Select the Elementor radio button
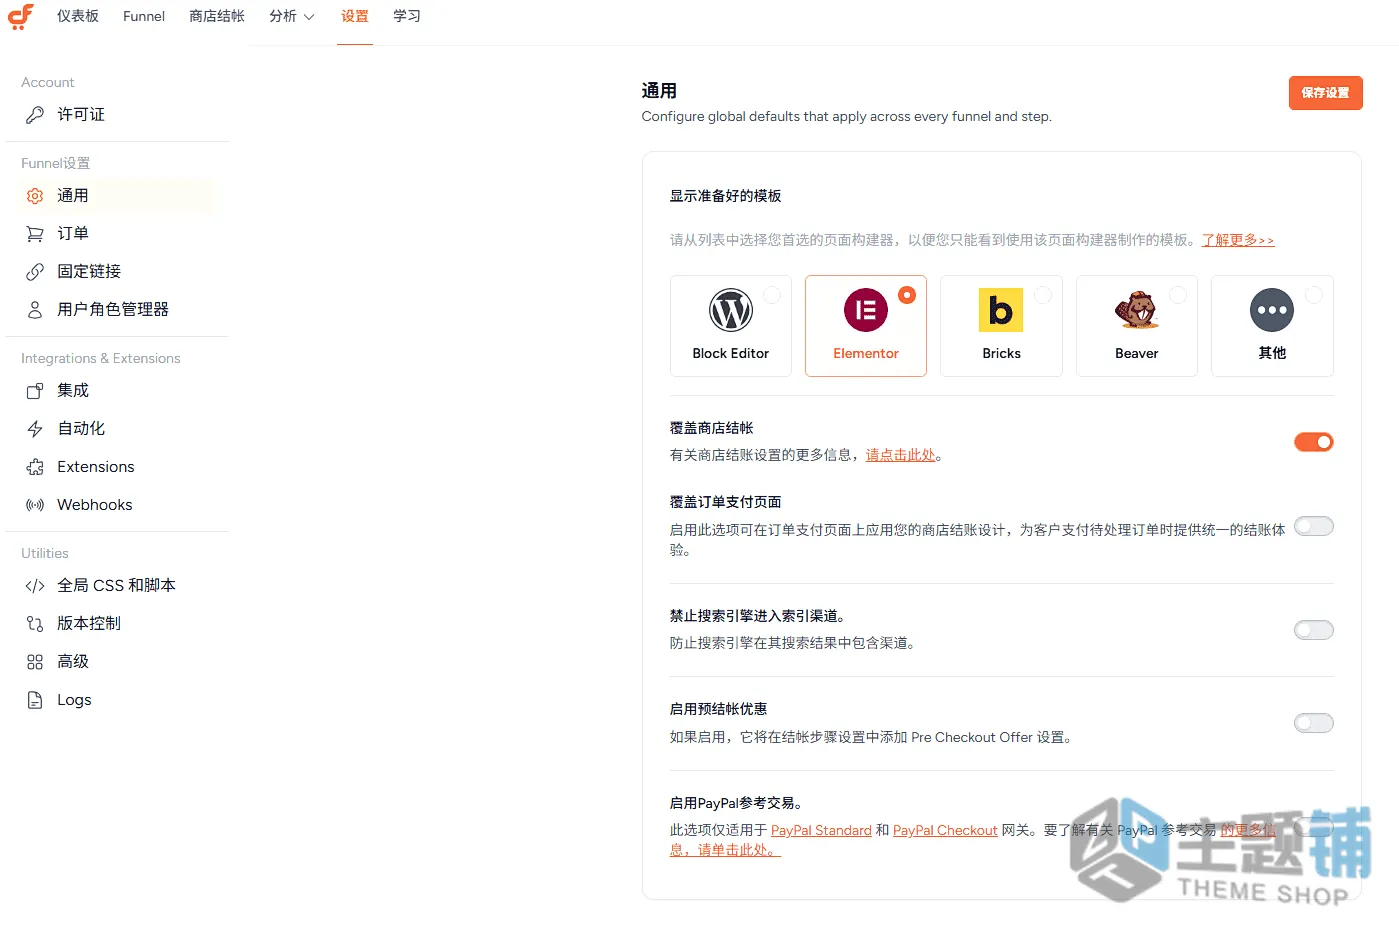Image resolution: width=1399 pixels, height=935 pixels. coord(907,295)
